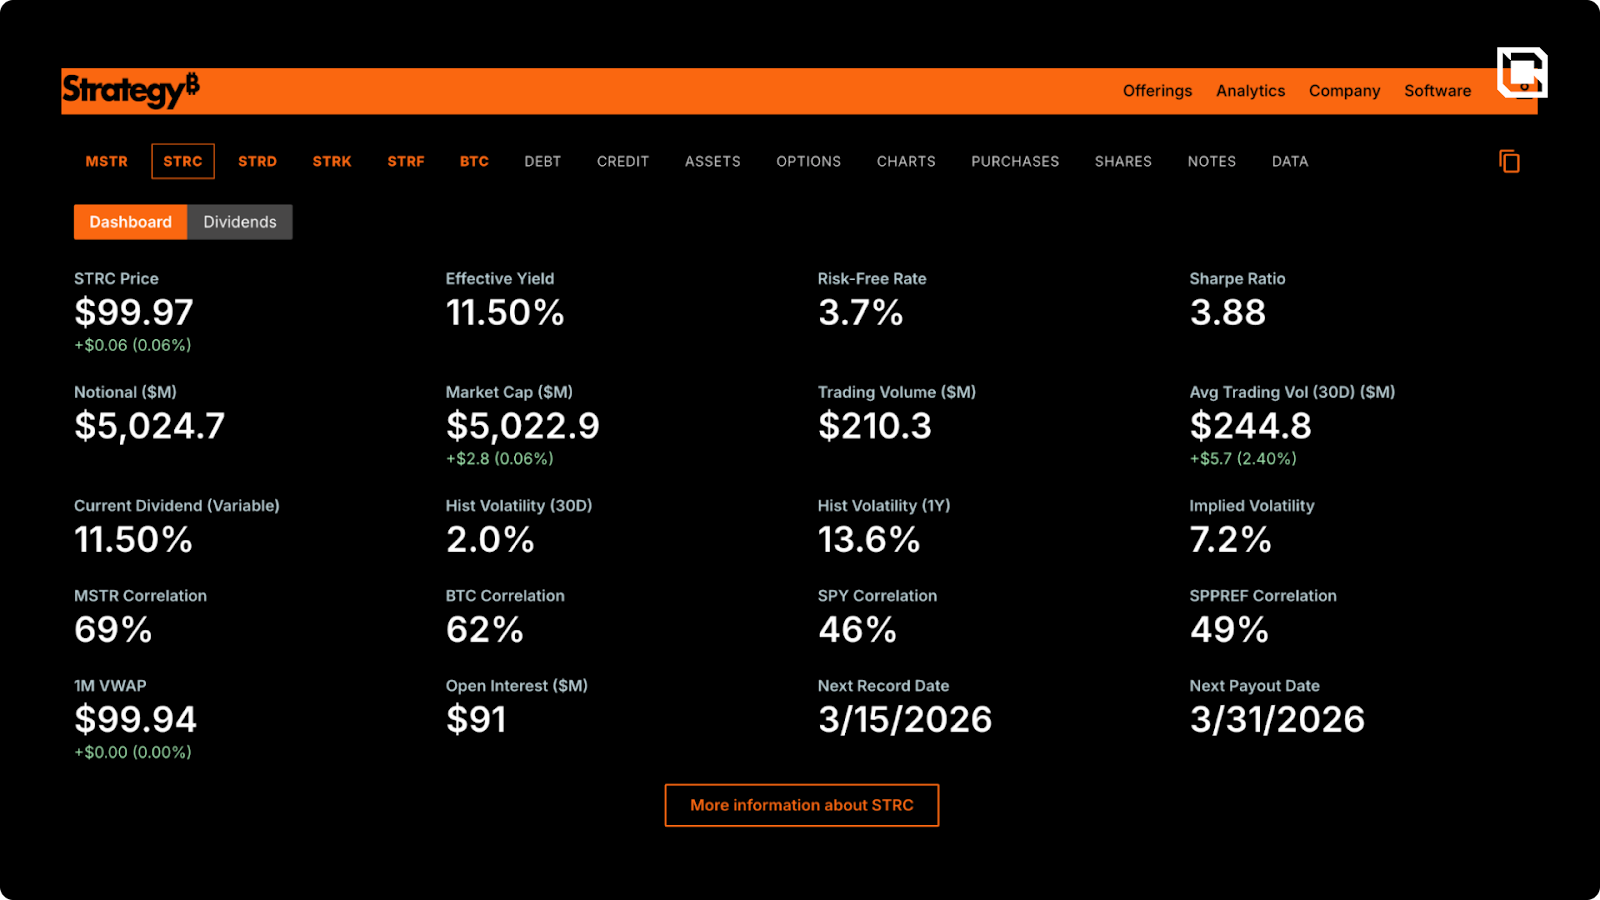Click the Market Cap value $5,022.9

523,426
